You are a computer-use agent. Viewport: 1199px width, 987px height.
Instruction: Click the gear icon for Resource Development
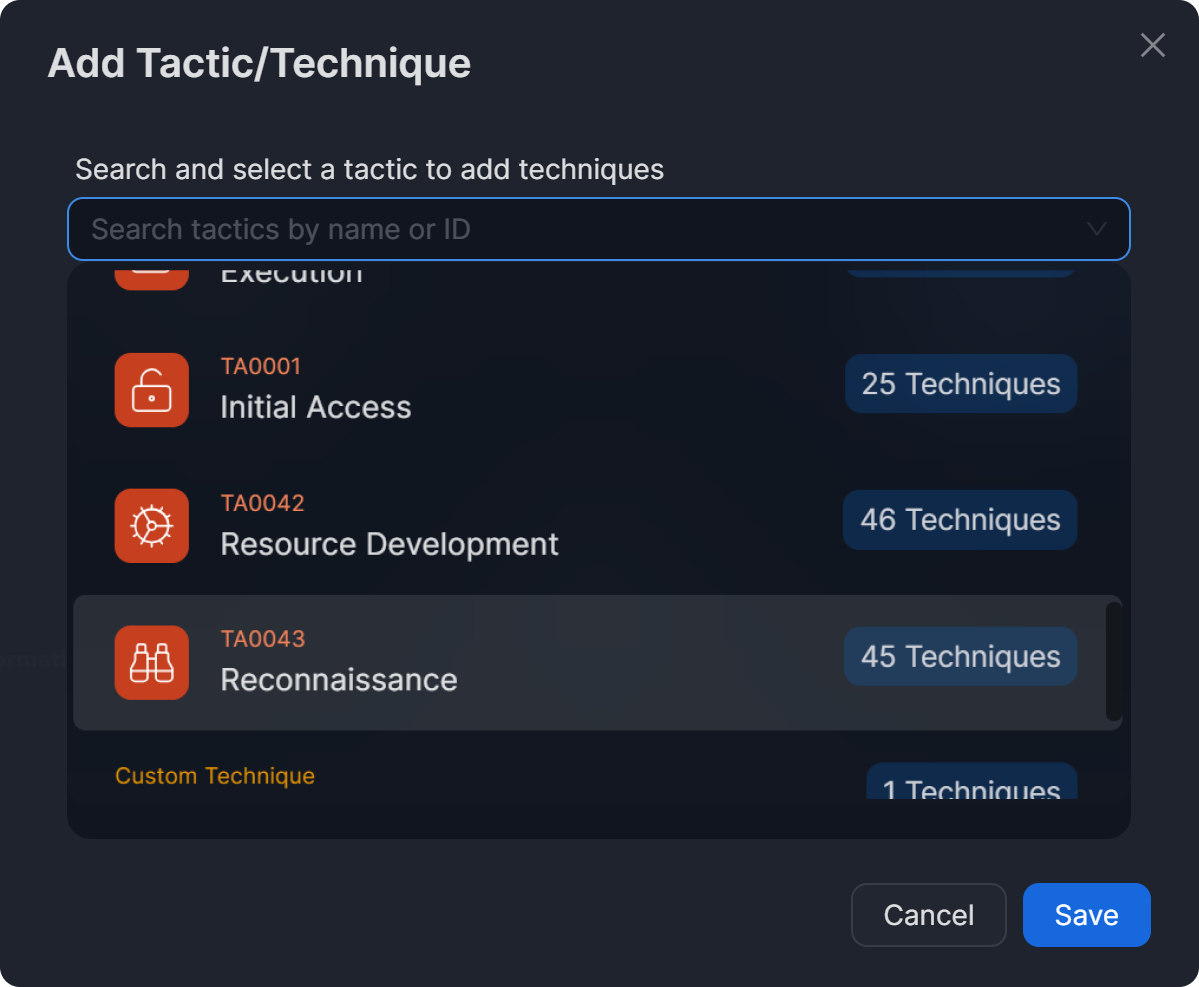152,526
